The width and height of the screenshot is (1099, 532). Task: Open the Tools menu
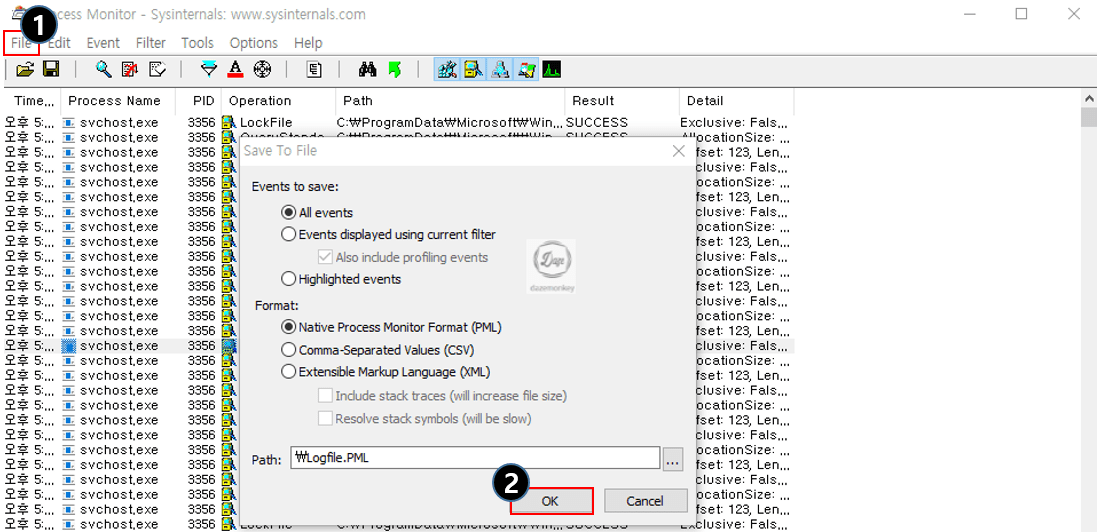coord(197,43)
